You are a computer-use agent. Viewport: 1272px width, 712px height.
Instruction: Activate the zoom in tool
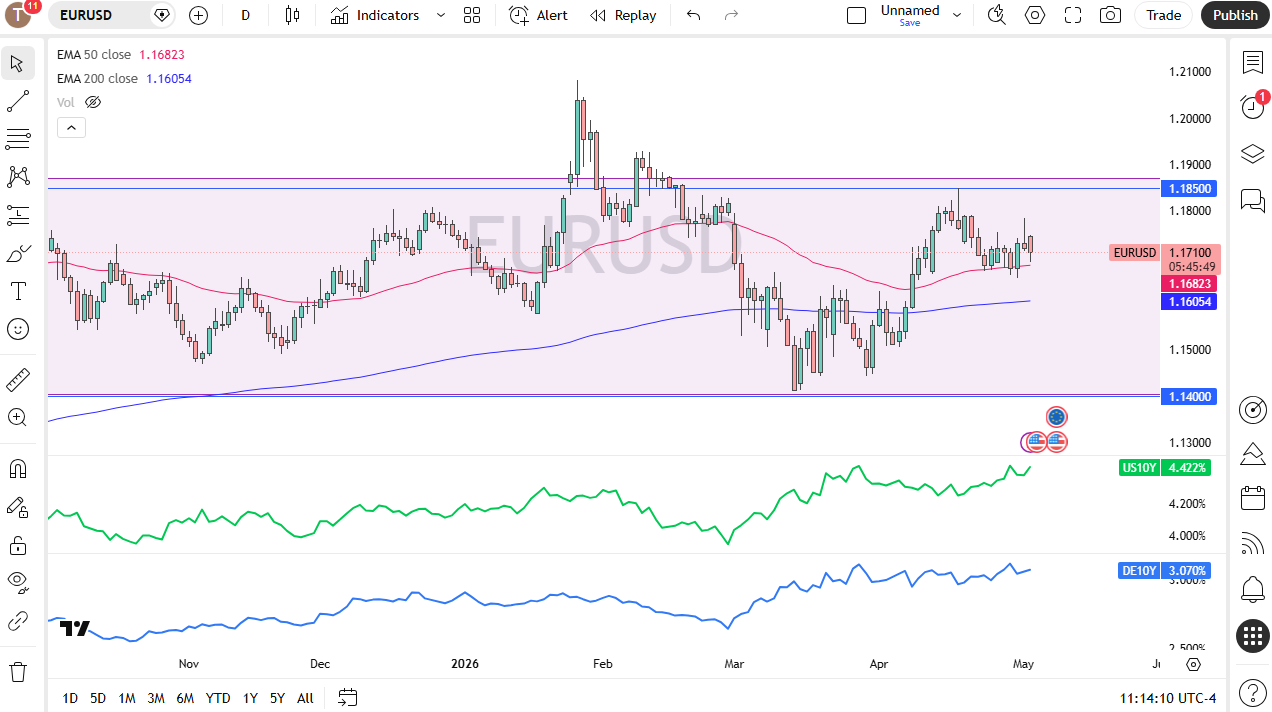pos(18,417)
